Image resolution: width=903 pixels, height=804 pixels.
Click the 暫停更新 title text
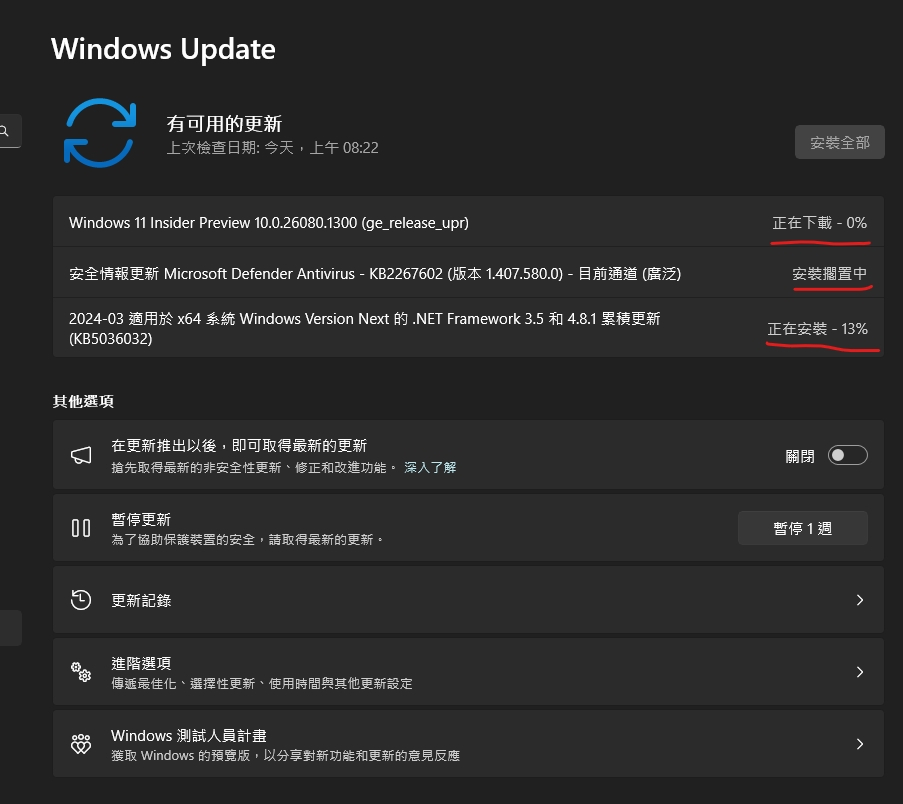141,519
